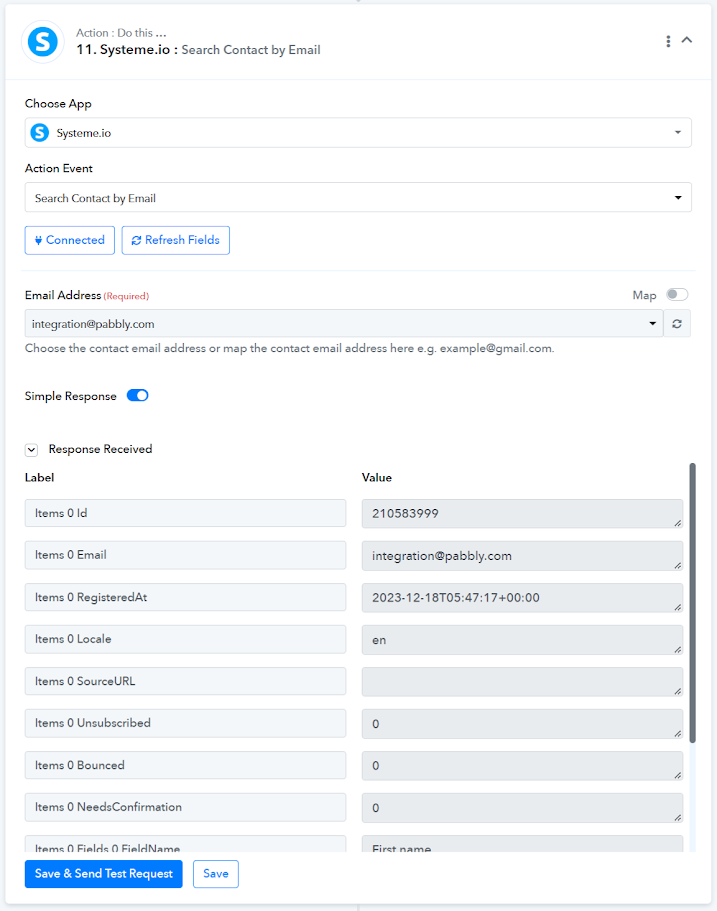Click the Refresh Fields button
Image resolution: width=717 pixels, height=911 pixels.
pos(176,240)
